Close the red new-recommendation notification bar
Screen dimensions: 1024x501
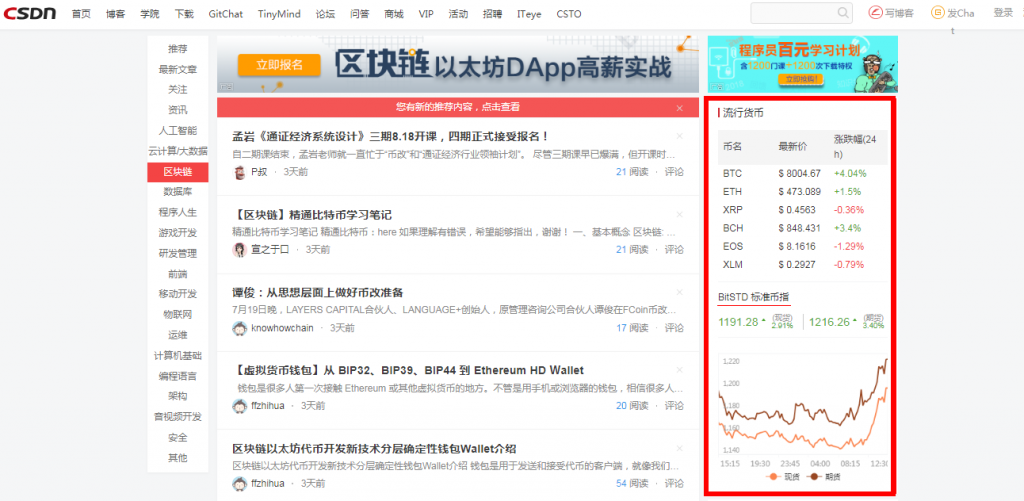(679, 108)
